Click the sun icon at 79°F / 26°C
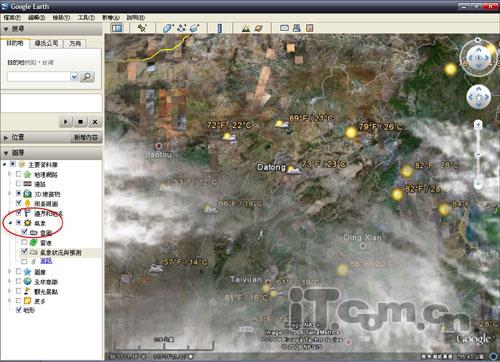Image resolution: width=500 pixels, height=362 pixels. pyautogui.click(x=350, y=132)
